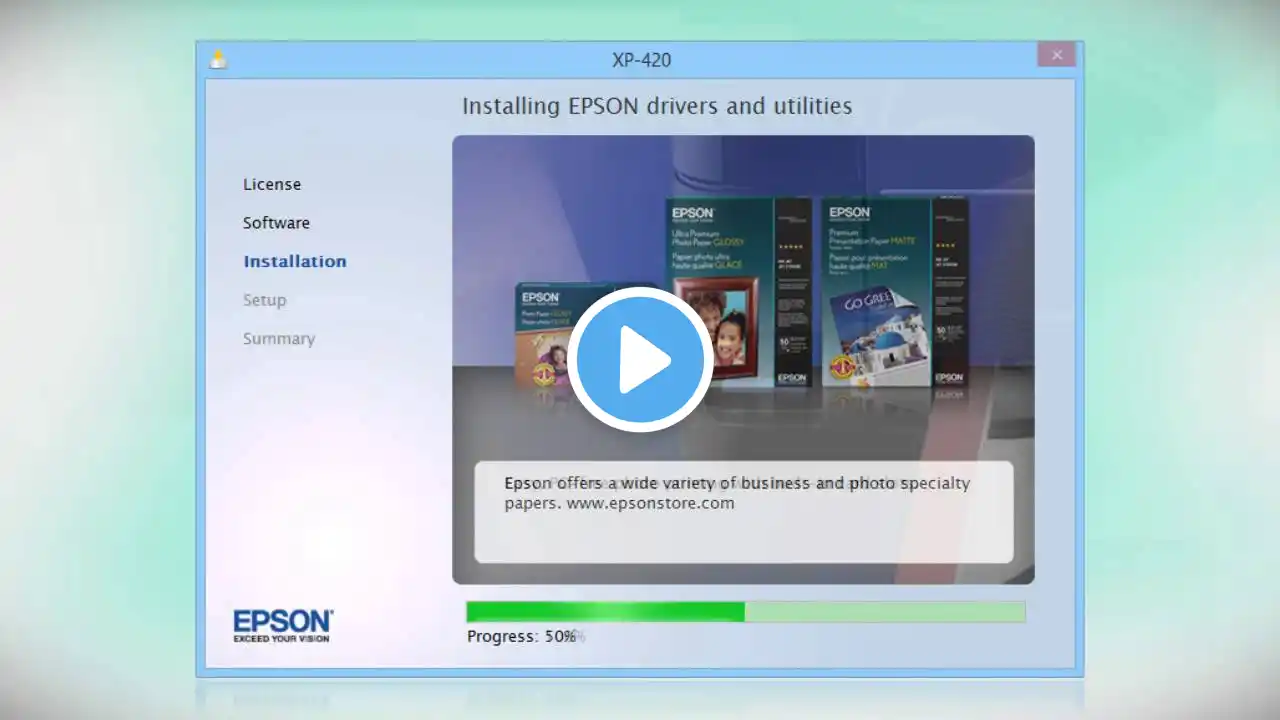
Task: Click the Premium Presentation Paper Matte package
Action: (895, 291)
